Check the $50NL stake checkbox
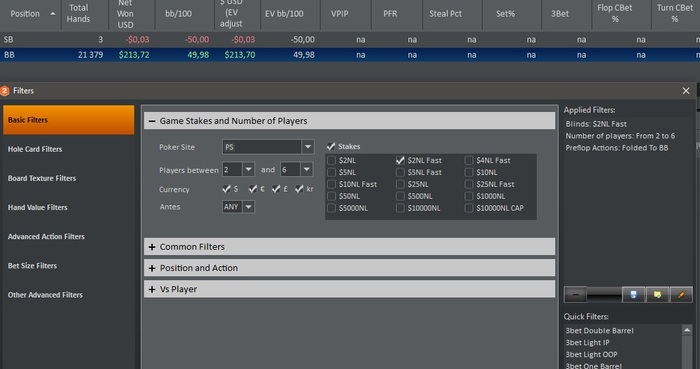 click(331, 196)
